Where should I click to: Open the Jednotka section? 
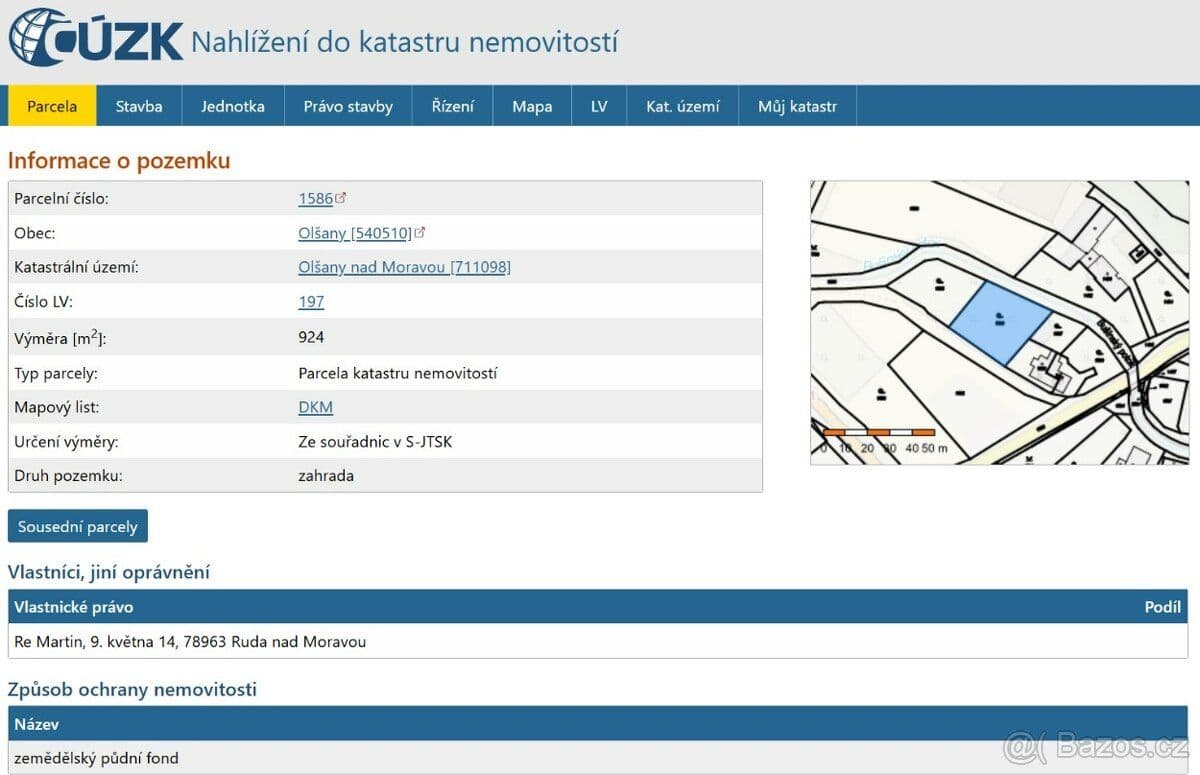point(232,105)
